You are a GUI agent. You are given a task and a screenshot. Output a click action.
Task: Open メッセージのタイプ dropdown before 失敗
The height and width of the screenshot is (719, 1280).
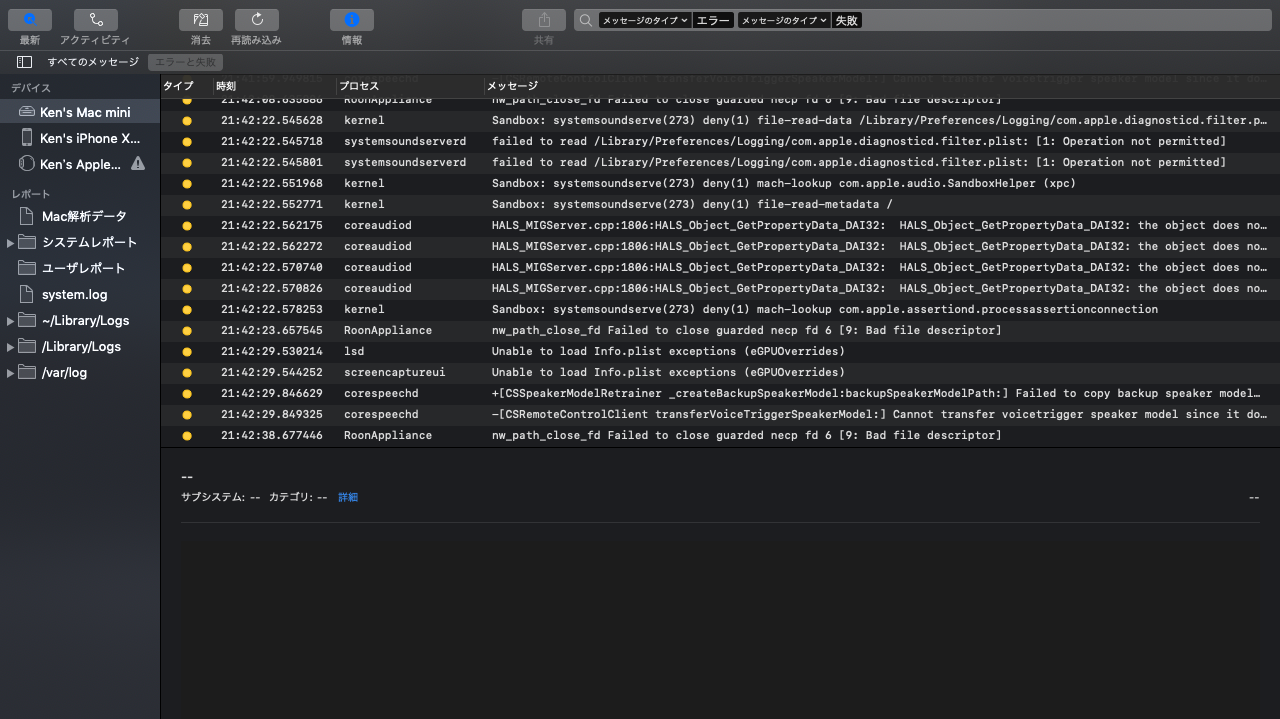click(784, 20)
